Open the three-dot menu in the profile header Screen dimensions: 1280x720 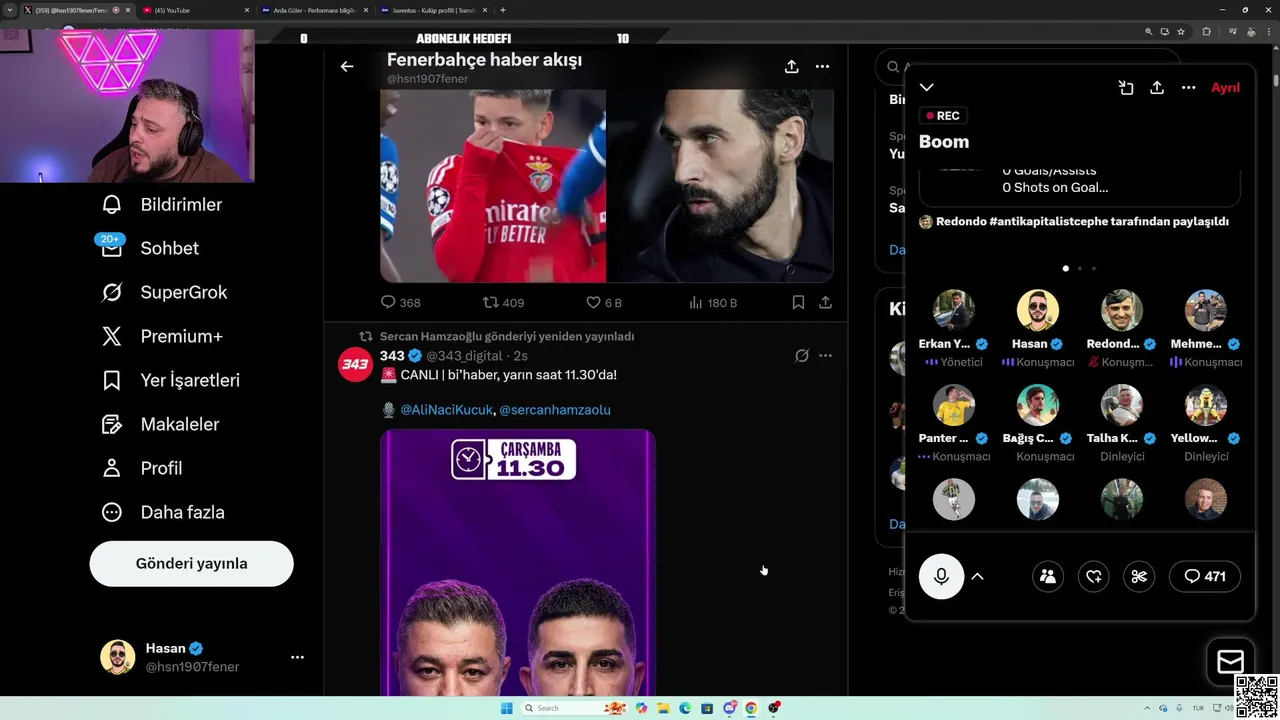822,67
